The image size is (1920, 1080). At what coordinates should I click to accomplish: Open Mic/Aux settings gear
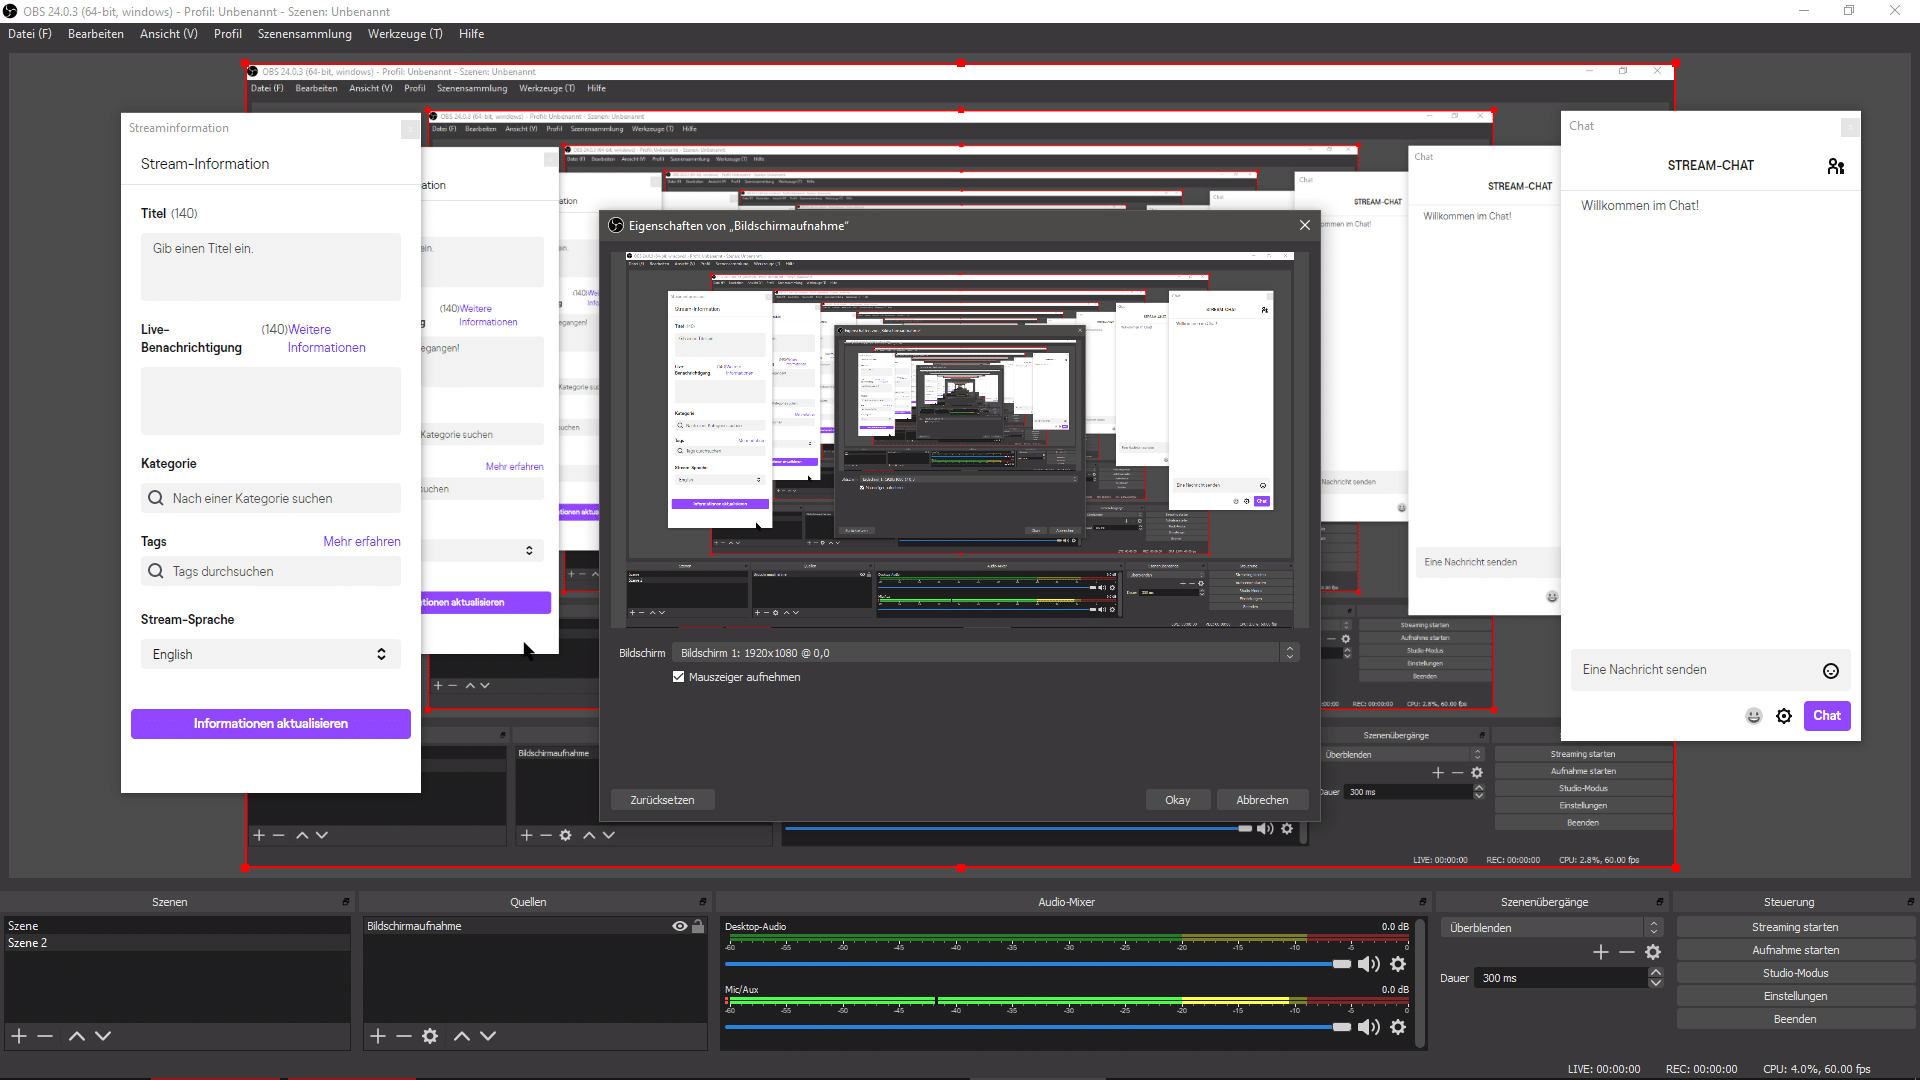click(1398, 1027)
